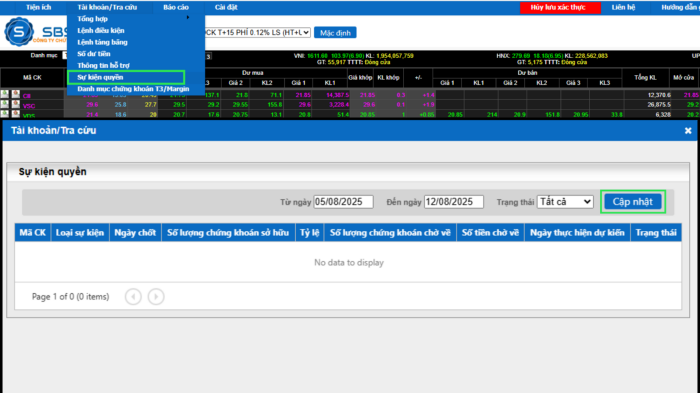Click the CII total volume 12,370.6
700x393 pixels.
659,95
